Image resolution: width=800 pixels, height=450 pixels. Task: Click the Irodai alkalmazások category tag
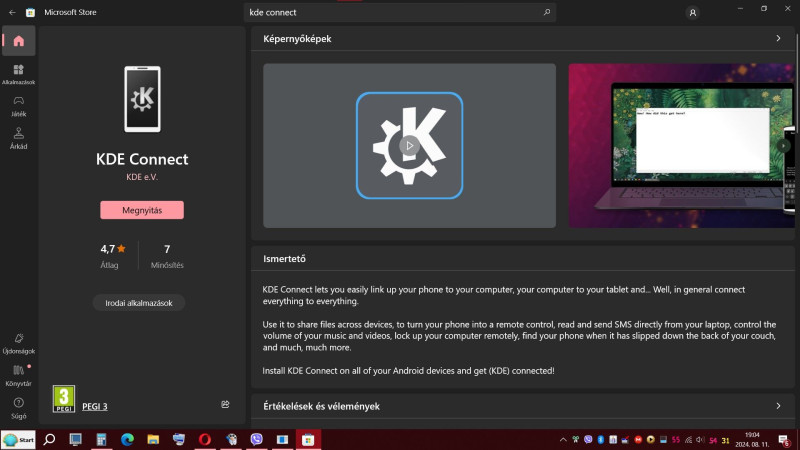139,303
